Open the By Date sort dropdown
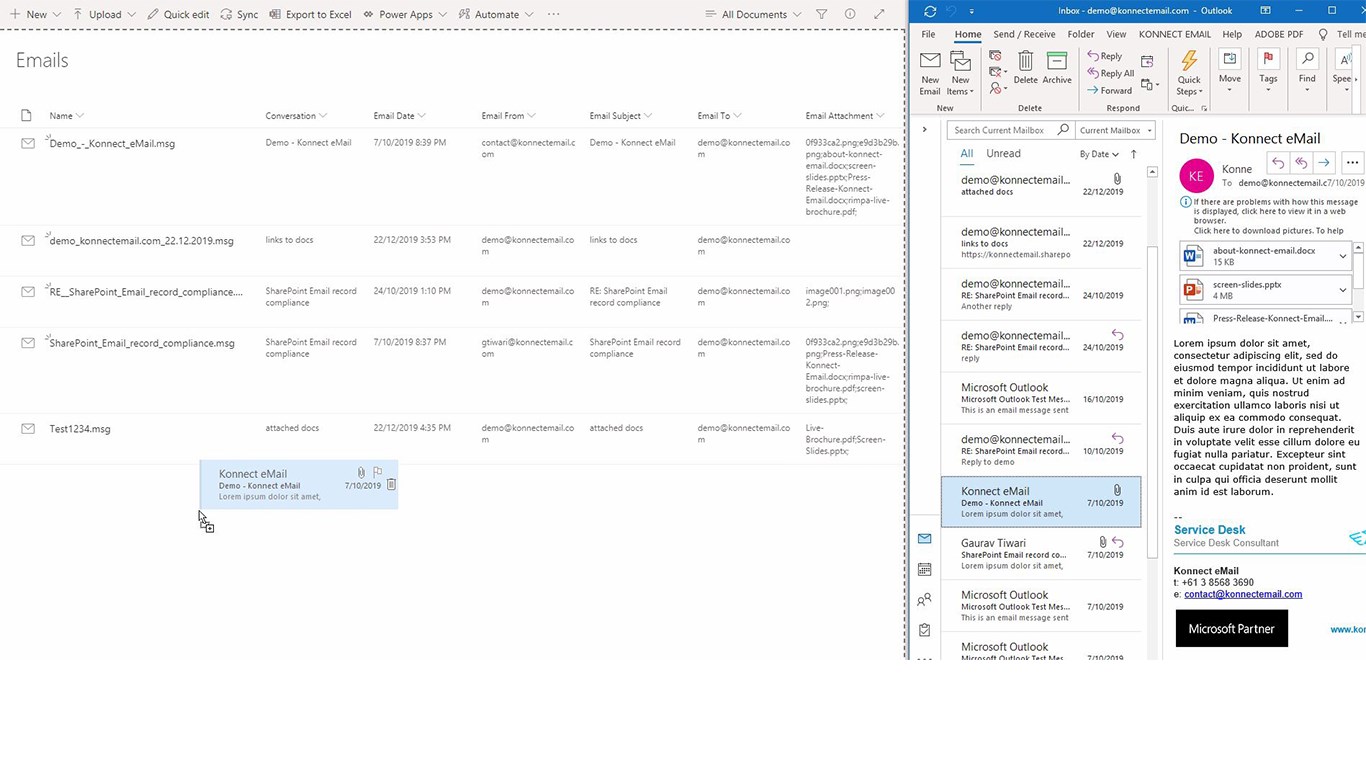The width and height of the screenshot is (1366, 768). [1099, 154]
